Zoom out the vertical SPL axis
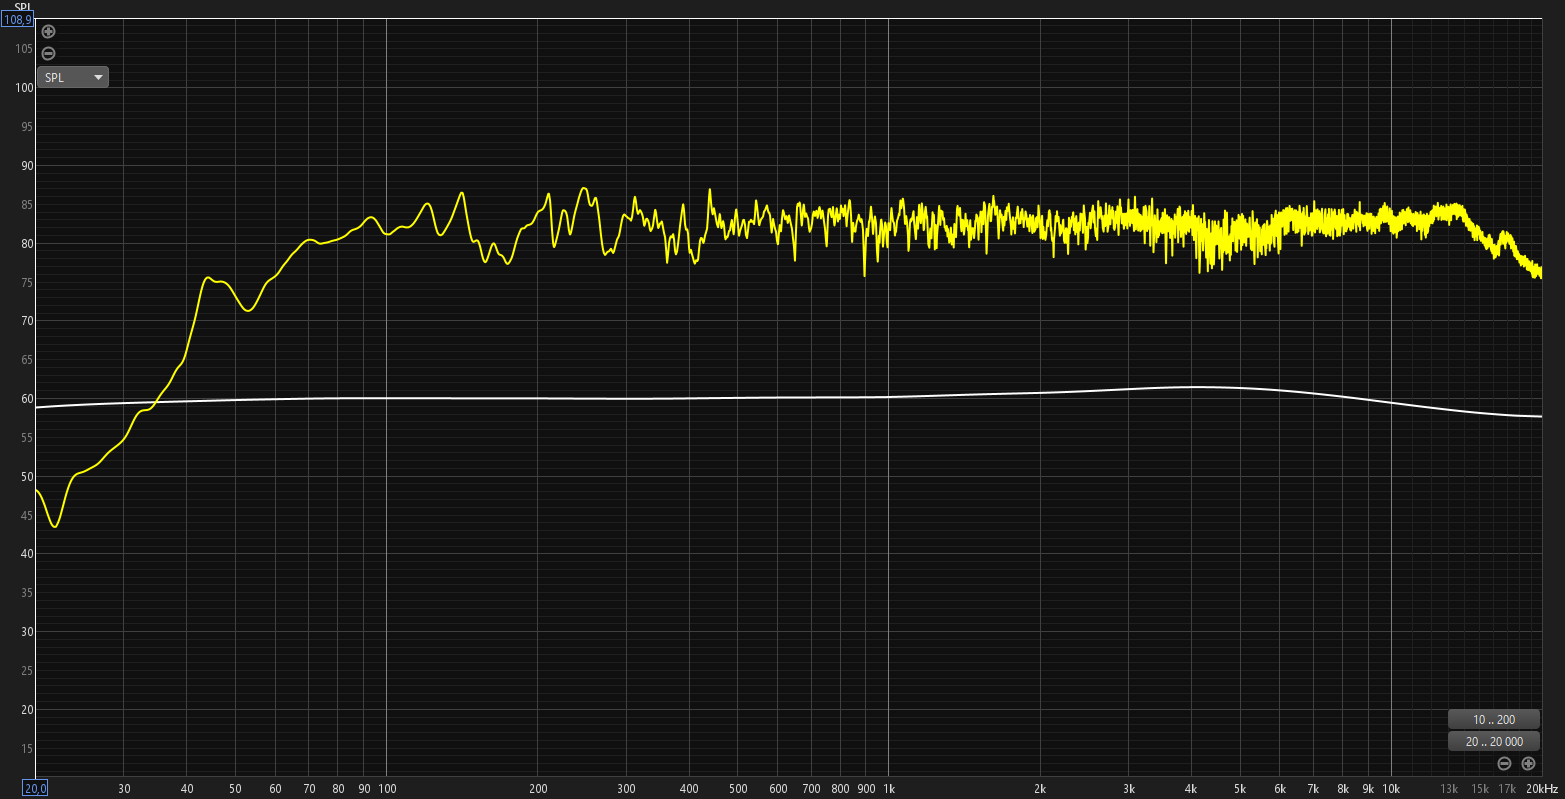 (48, 54)
